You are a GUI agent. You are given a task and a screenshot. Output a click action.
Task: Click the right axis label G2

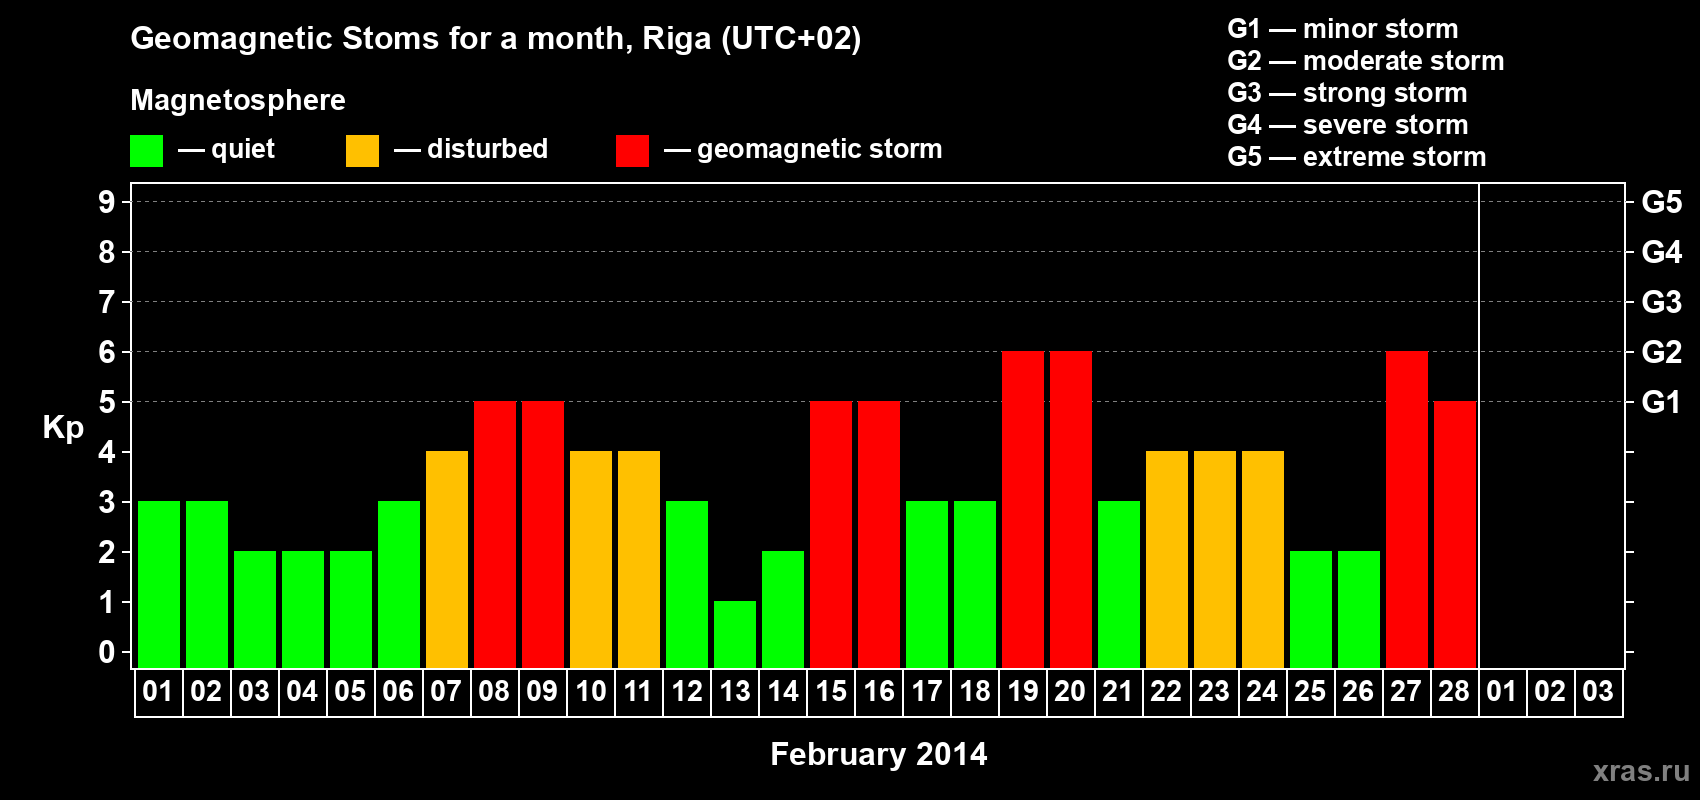pos(1662,352)
